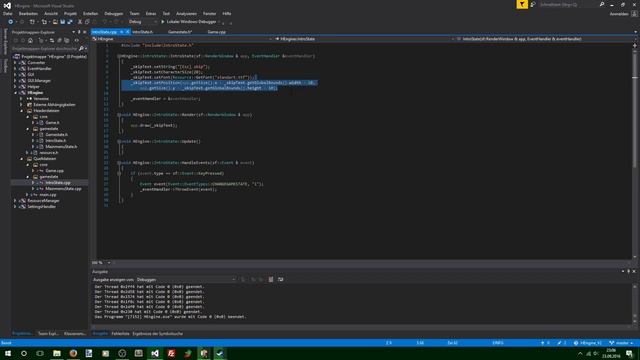The height and width of the screenshot is (360, 640).
Task: Collapse the HEngine project node
Action: (15, 93)
